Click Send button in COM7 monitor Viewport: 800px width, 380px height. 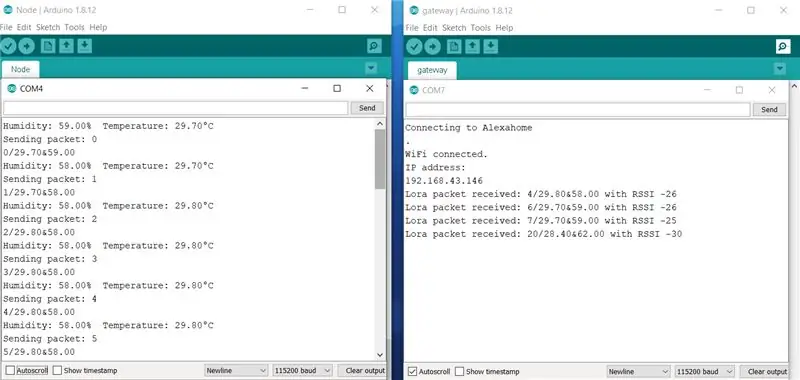coord(769,109)
